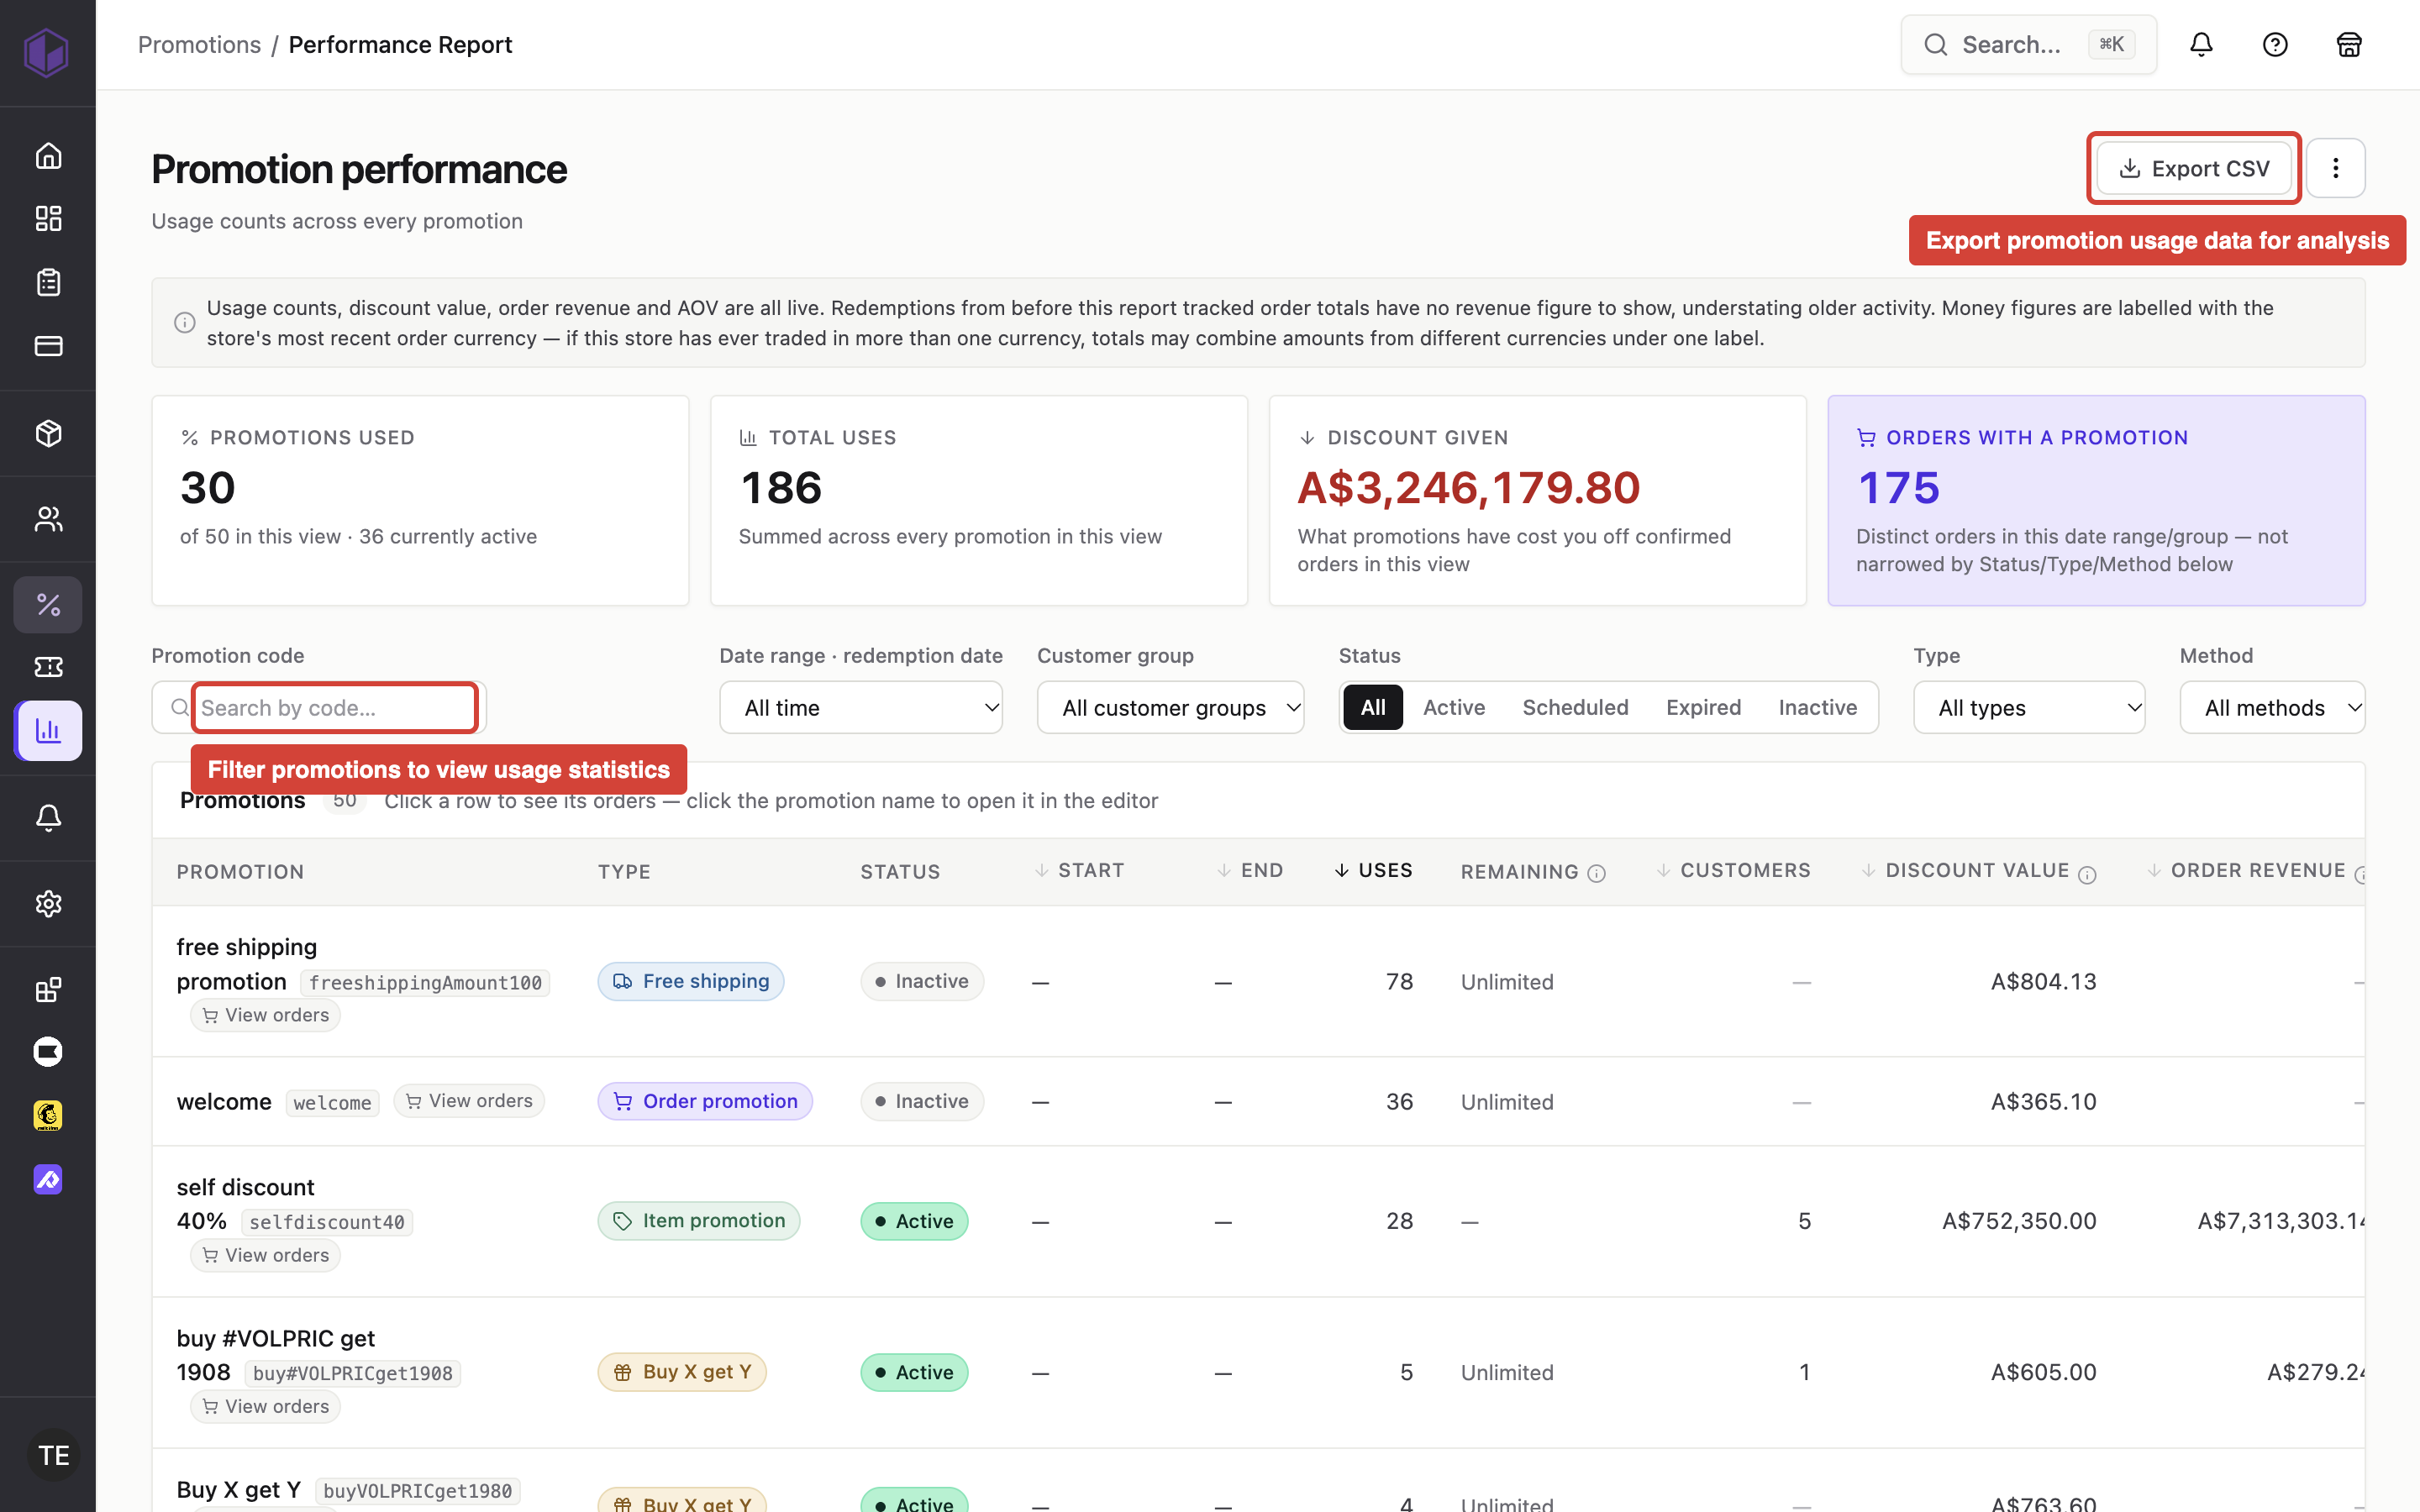Select the All status filter
Screen dimensions: 2420x1512
(x=1373, y=708)
